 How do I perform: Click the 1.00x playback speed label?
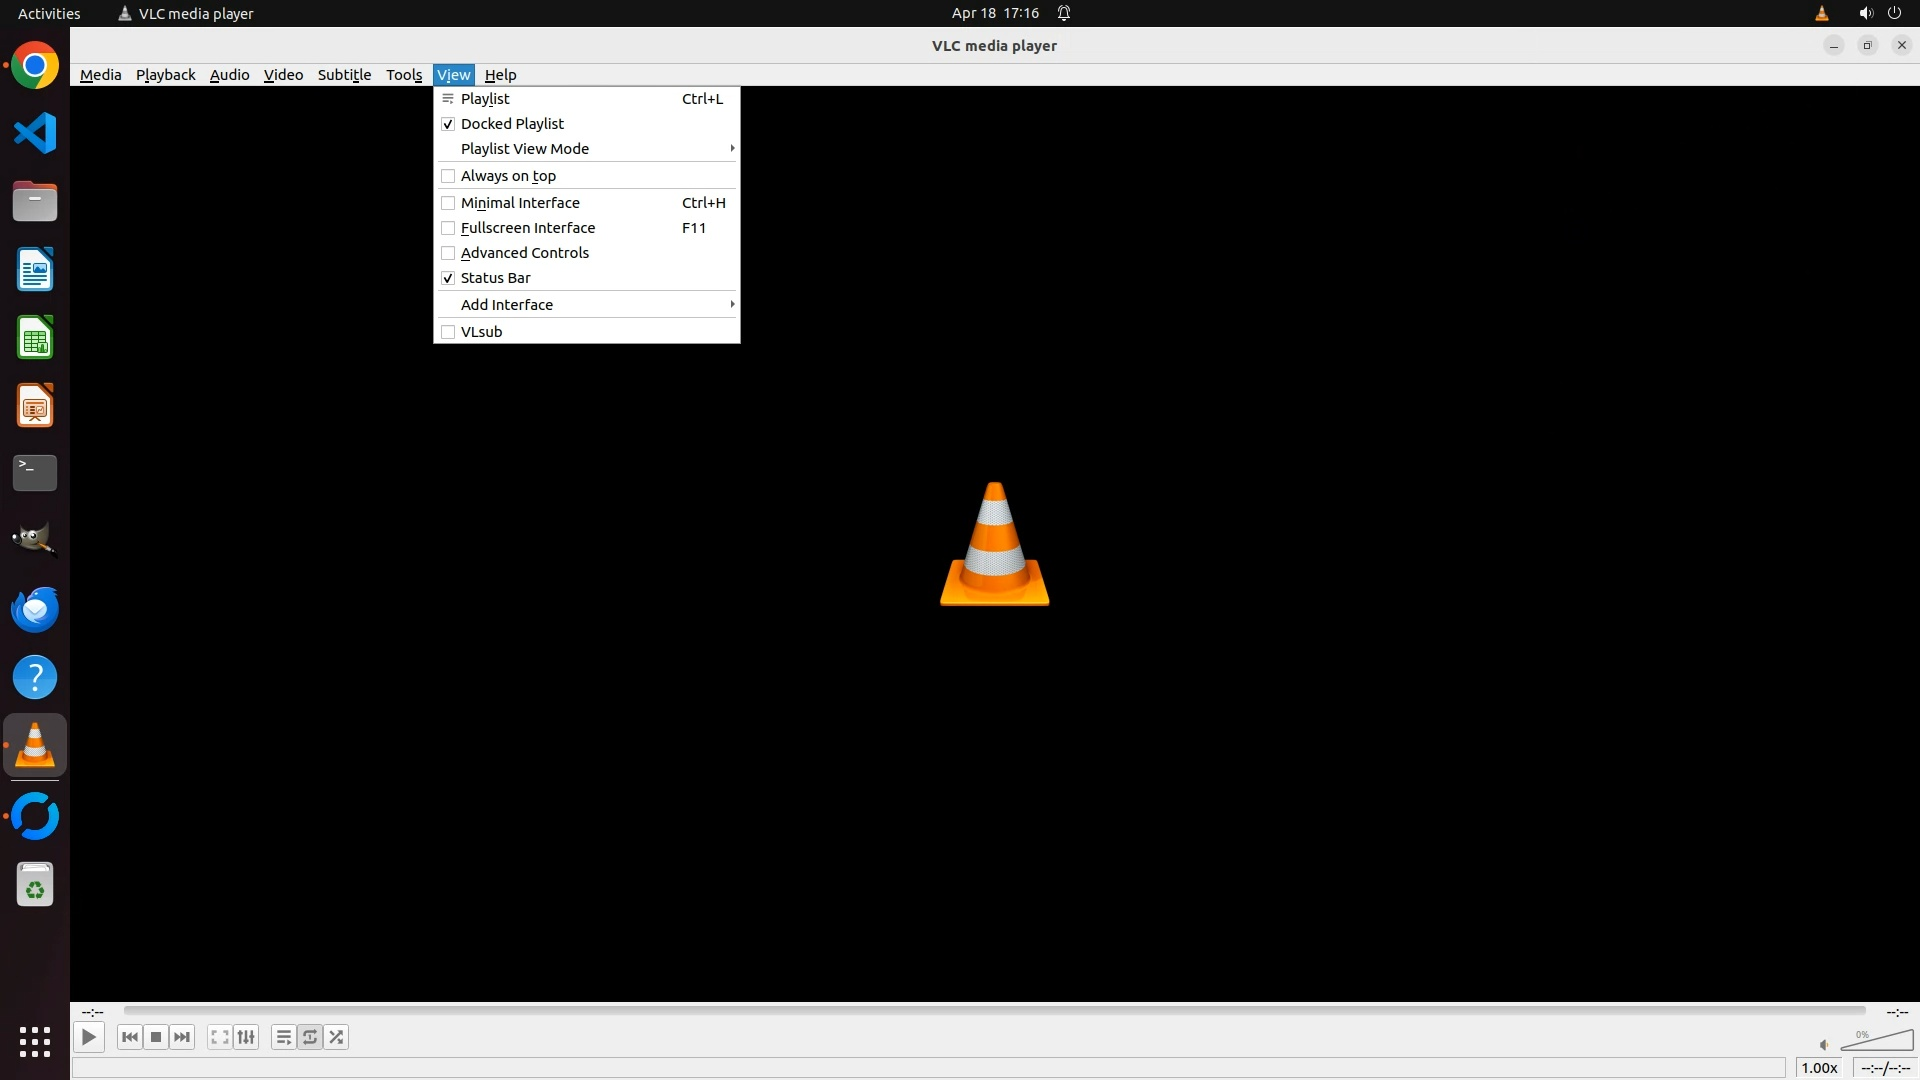pyautogui.click(x=1819, y=1068)
